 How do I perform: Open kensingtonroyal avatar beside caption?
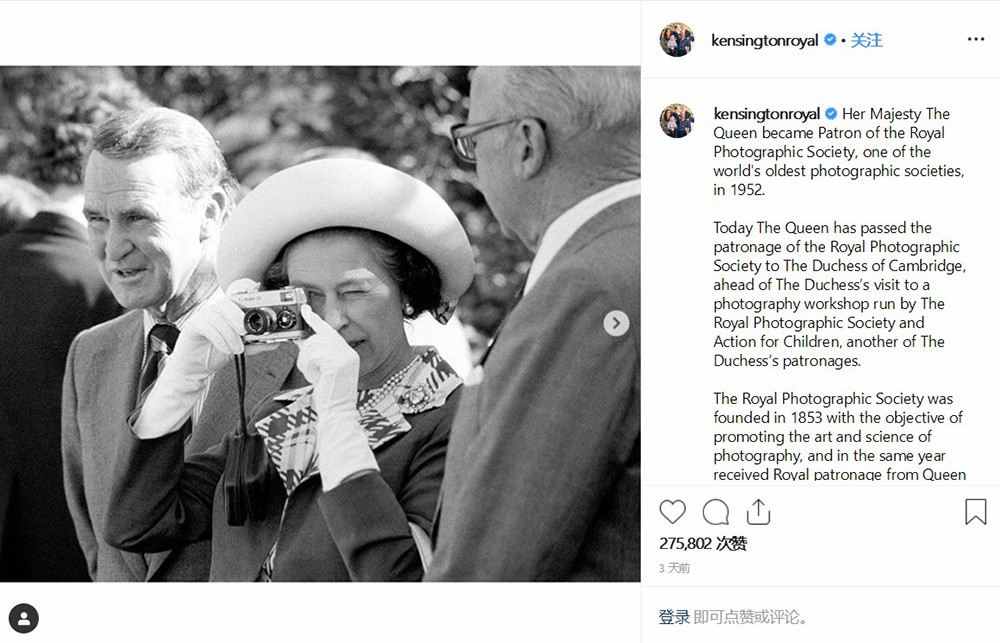click(x=677, y=121)
